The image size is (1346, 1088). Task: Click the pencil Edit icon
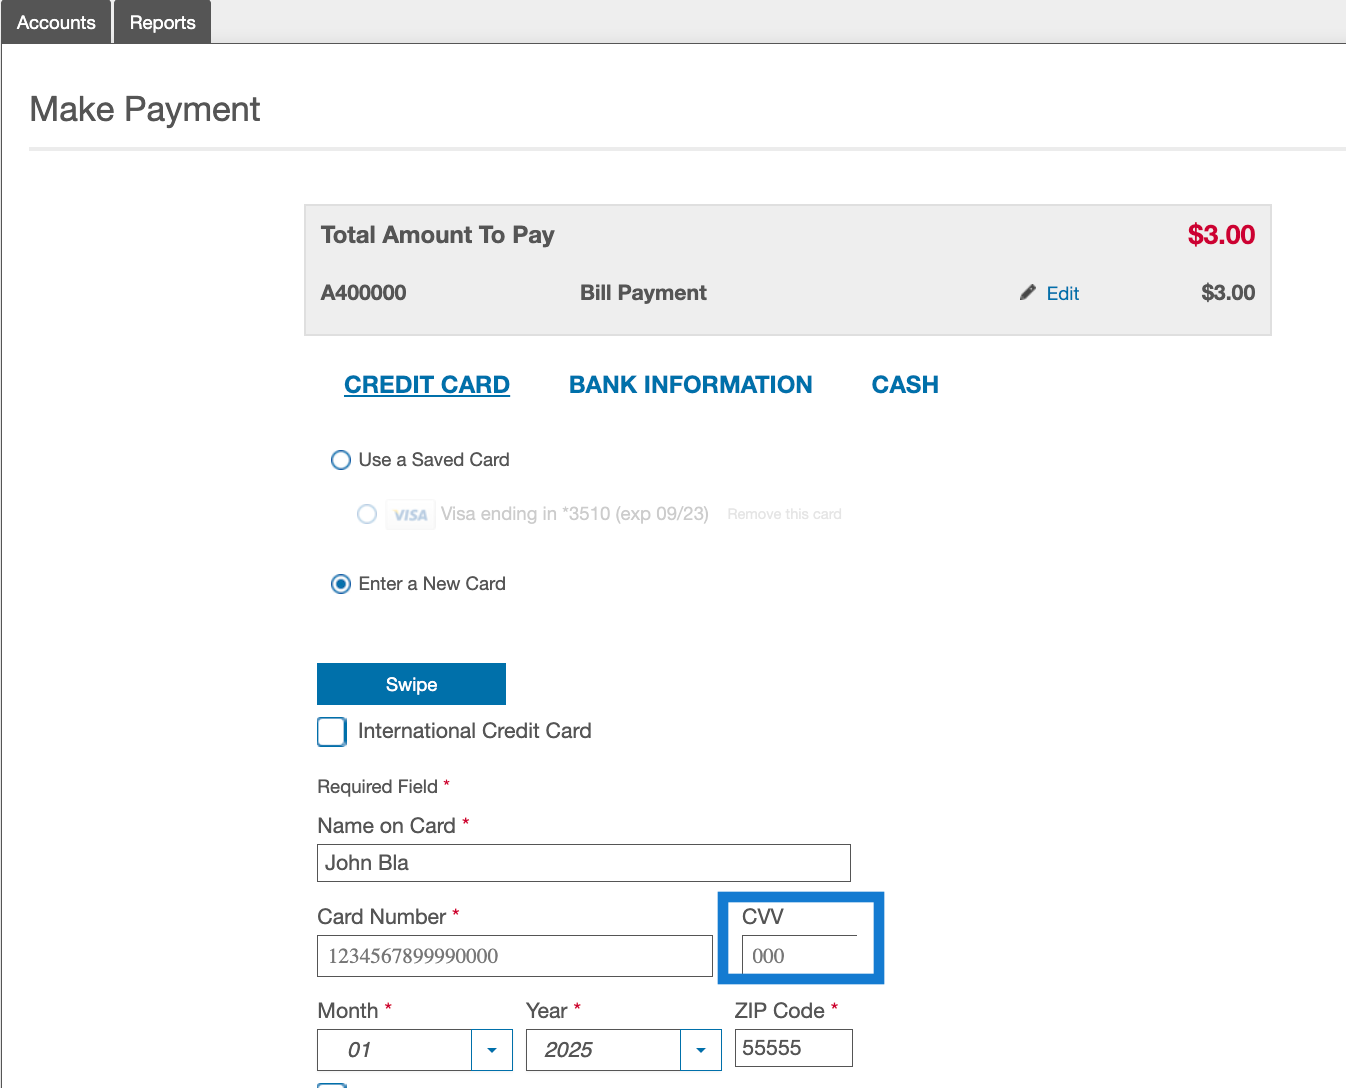[x=1027, y=293]
